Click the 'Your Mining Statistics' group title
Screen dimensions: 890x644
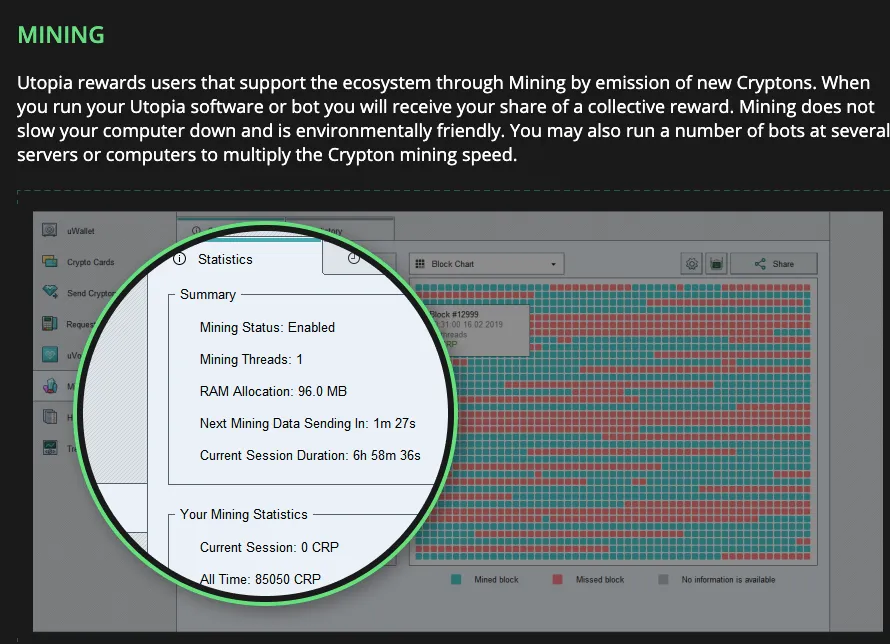[244, 514]
